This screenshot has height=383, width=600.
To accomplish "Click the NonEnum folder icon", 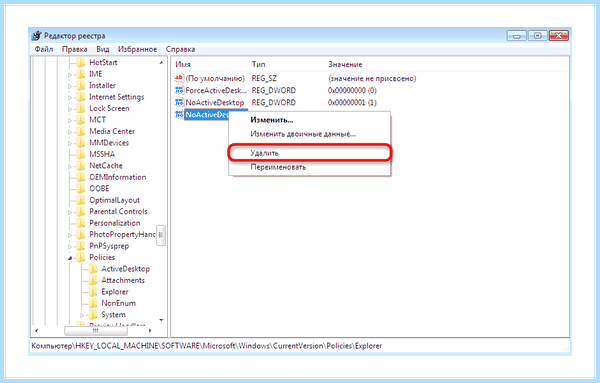I will point(93,303).
